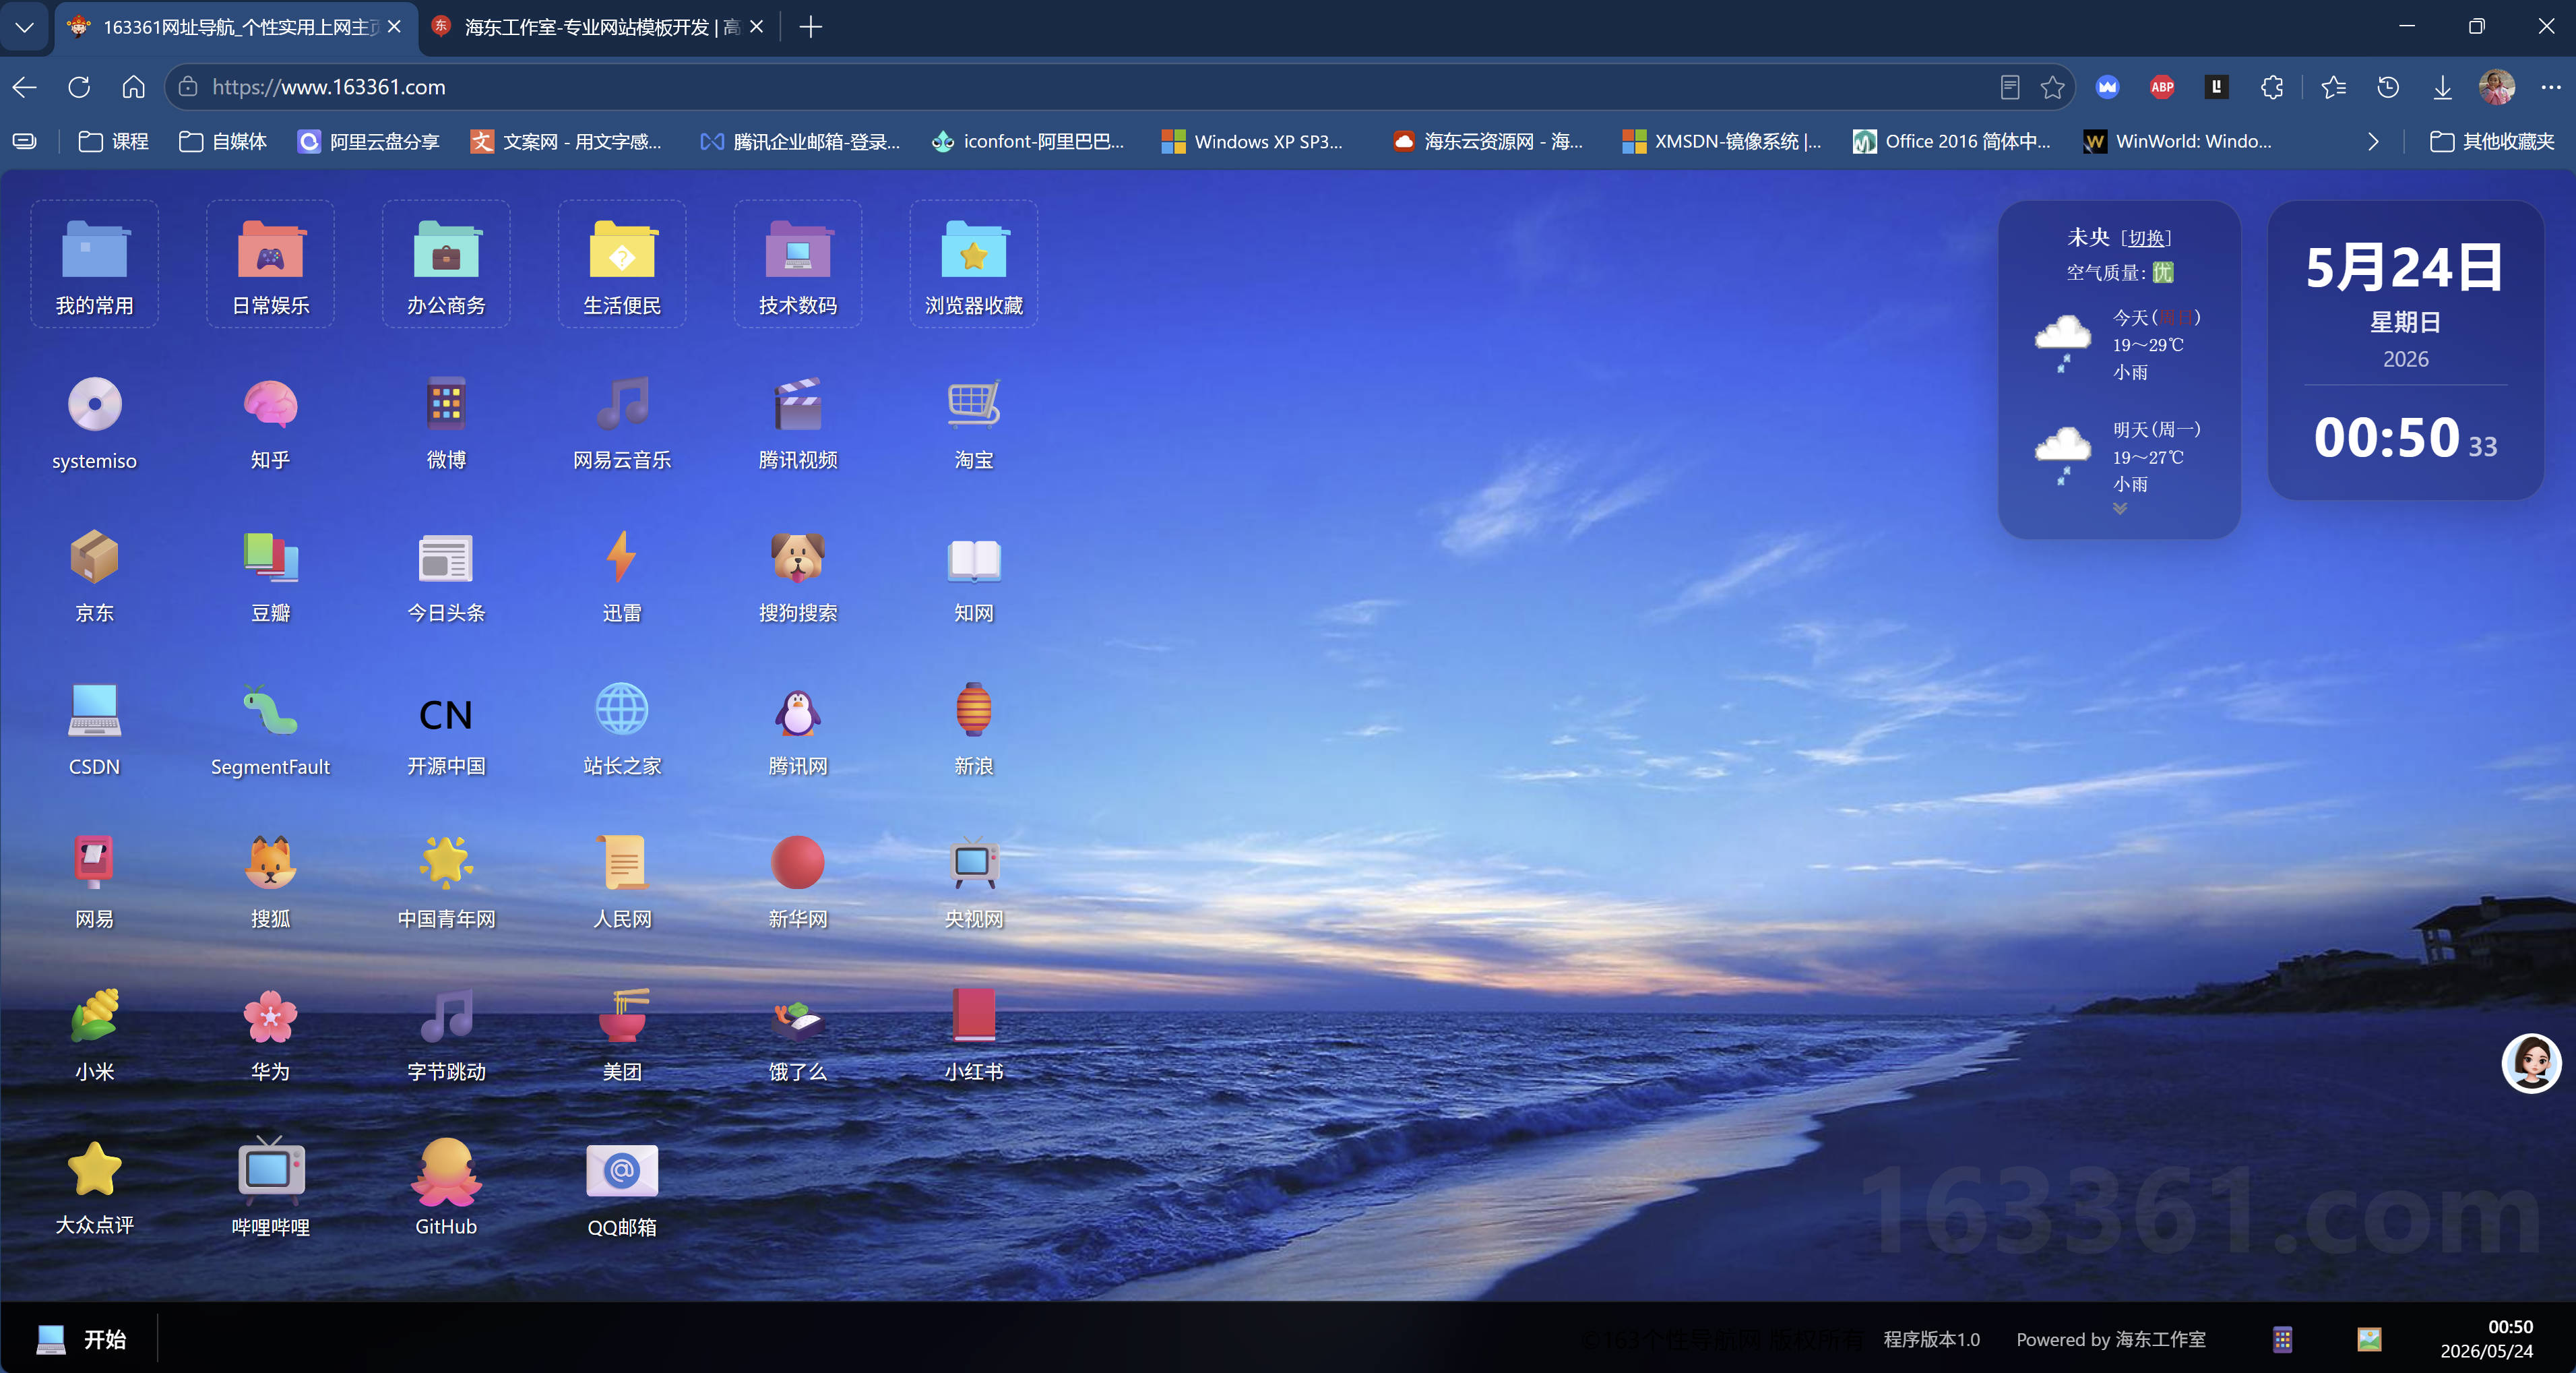Open the Zhihu (知乎) brain icon
The height and width of the screenshot is (1373, 2576).
coord(270,405)
